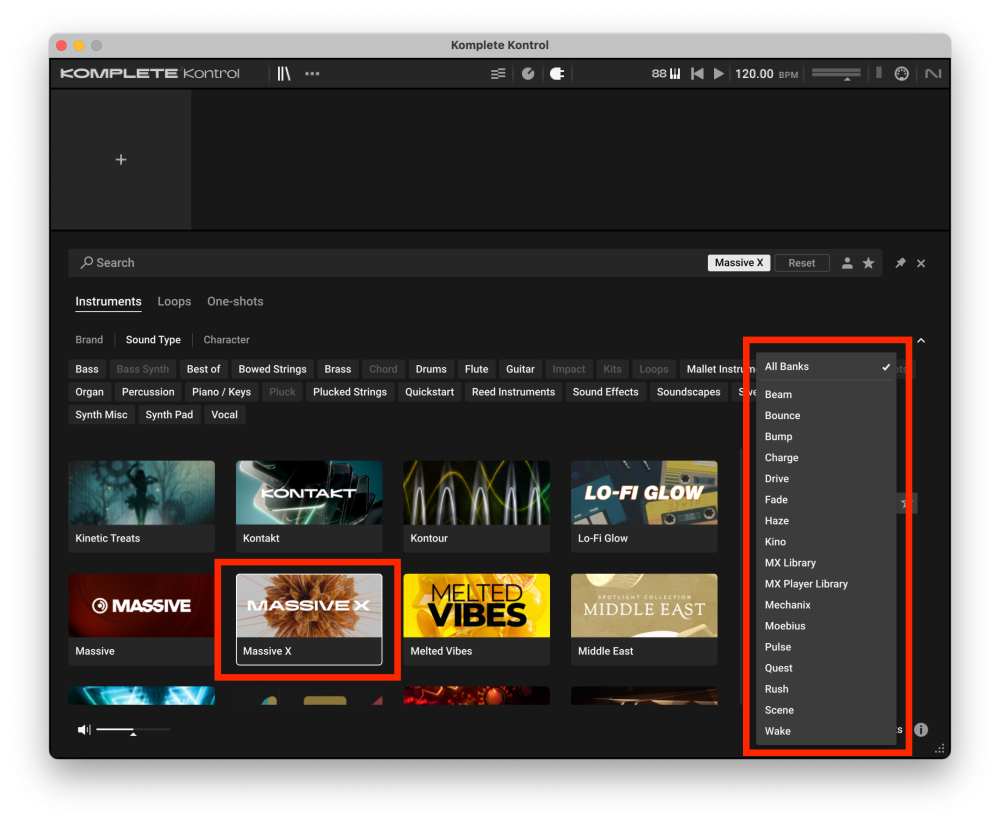Toggle the Piano / Keys tag
Screen dimensions: 1000x824
221,392
